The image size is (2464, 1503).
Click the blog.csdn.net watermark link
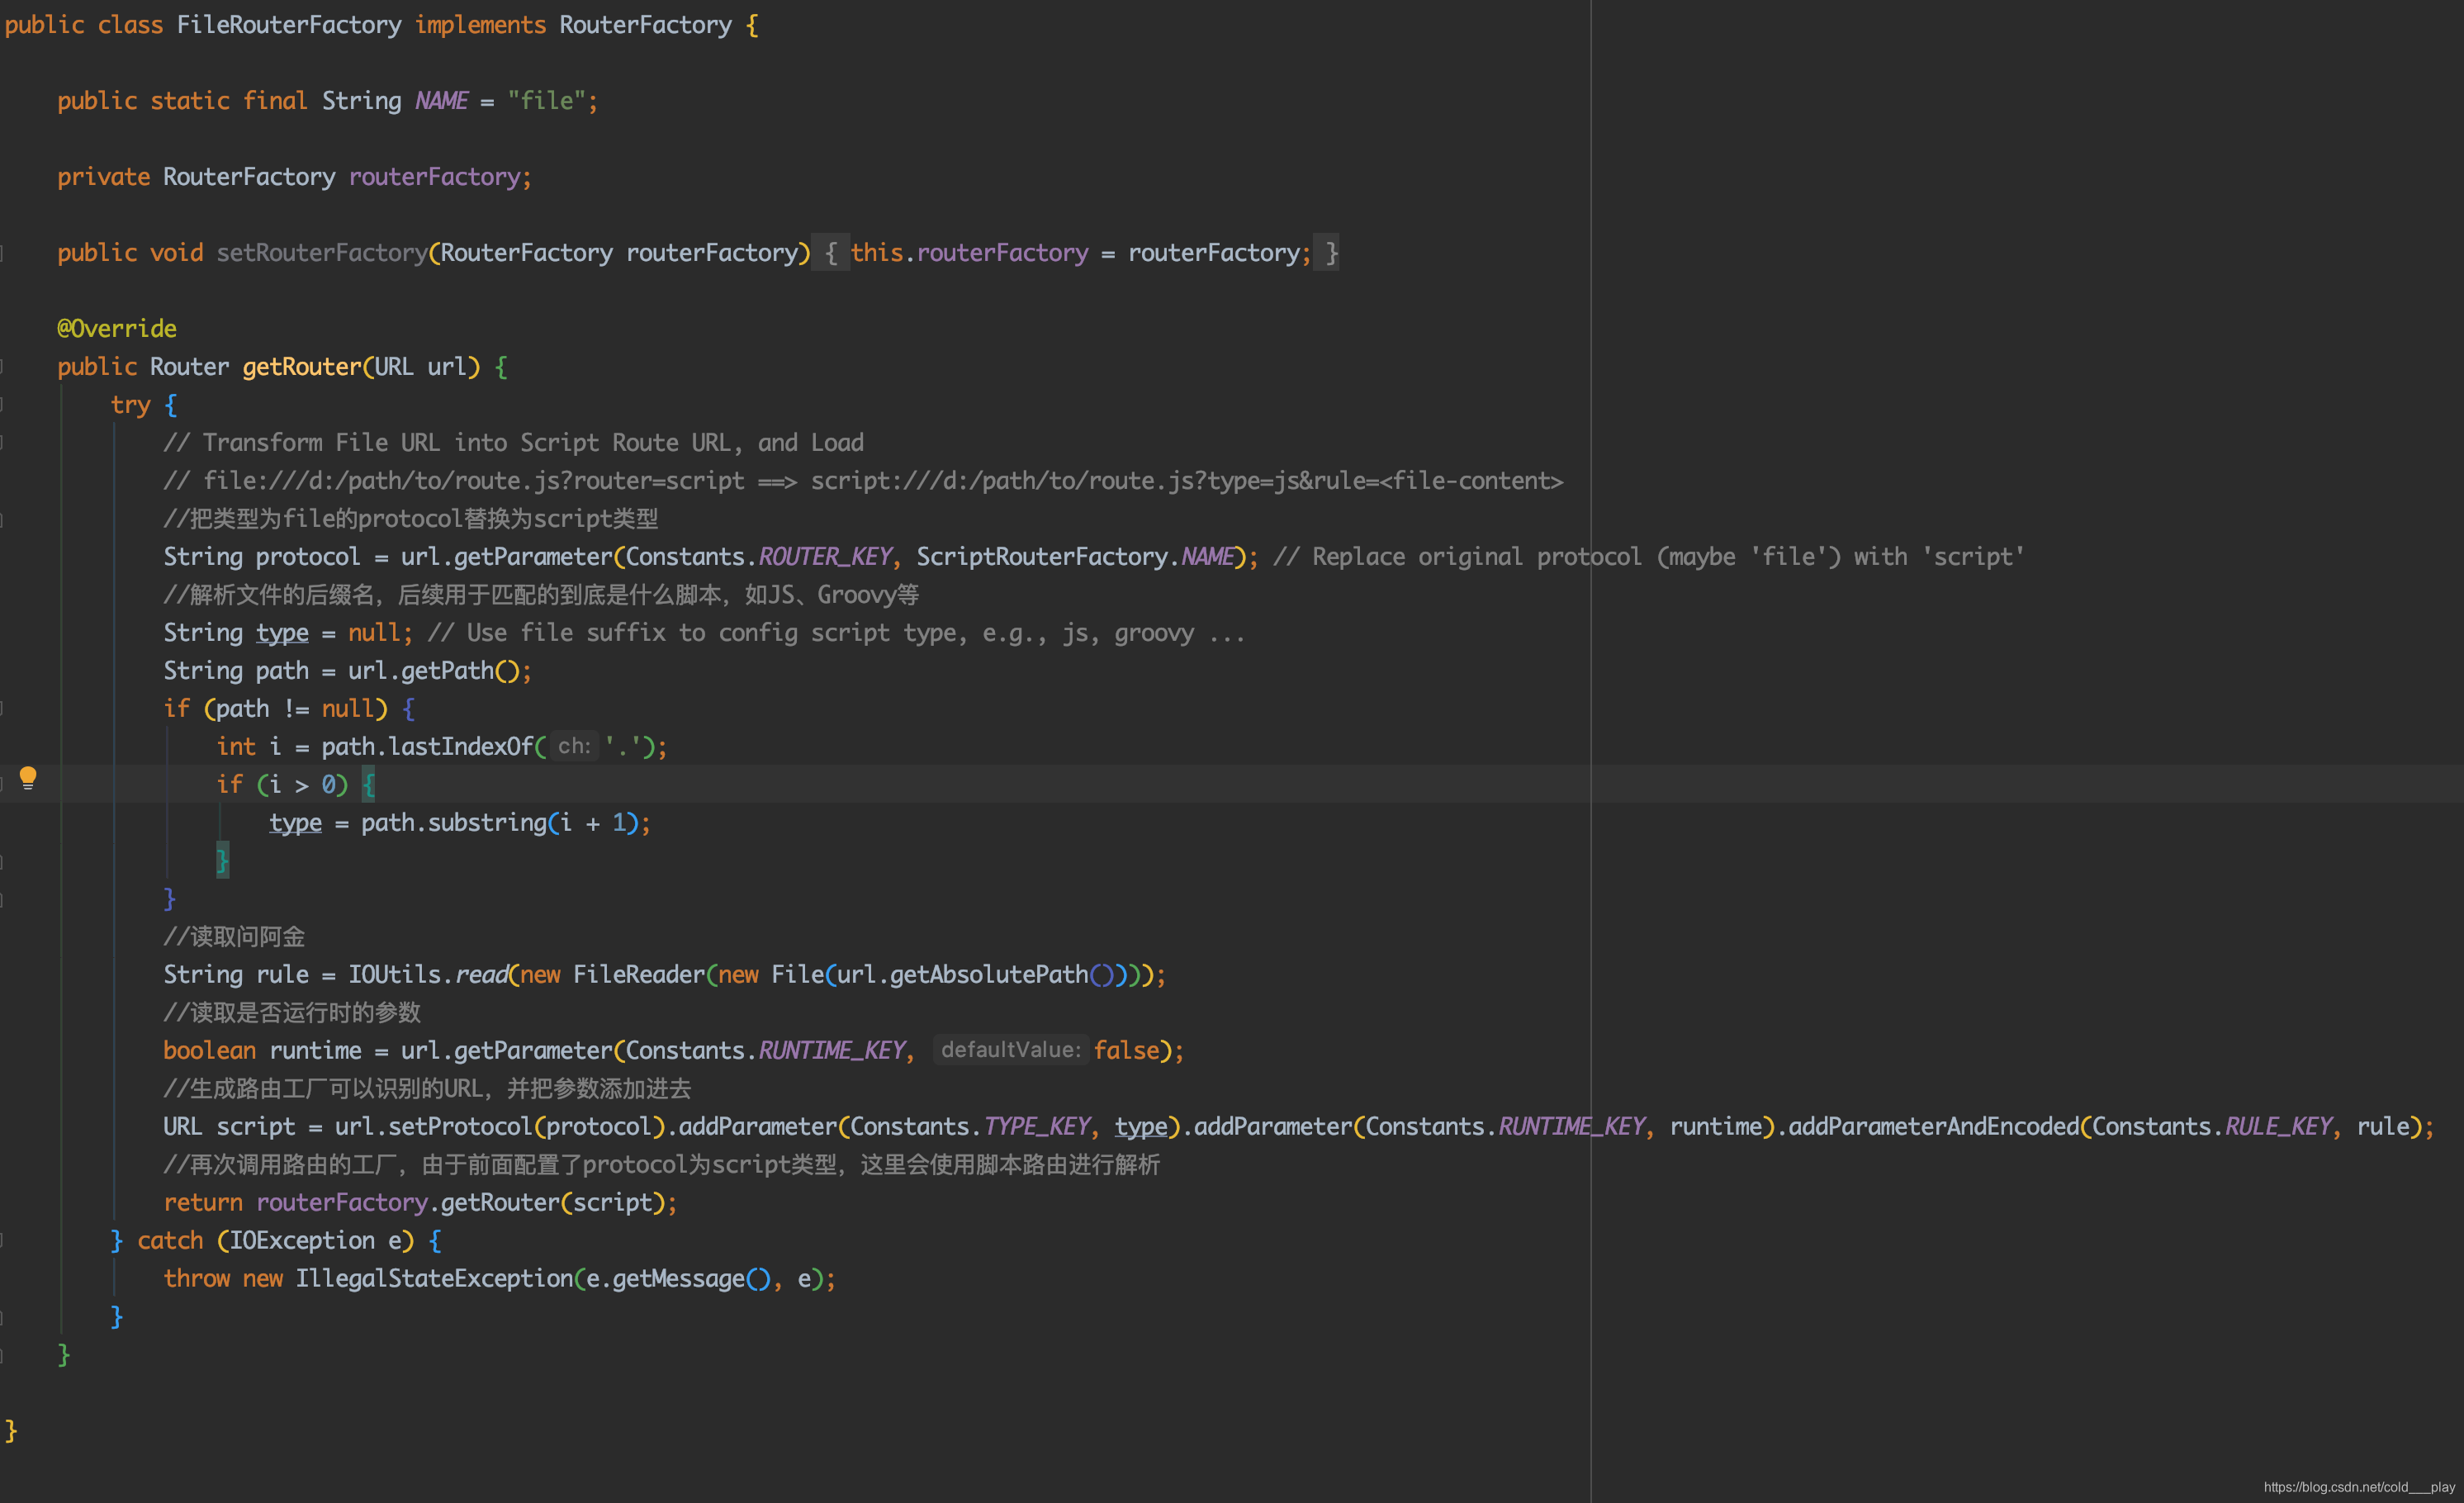click(2358, 1487)
